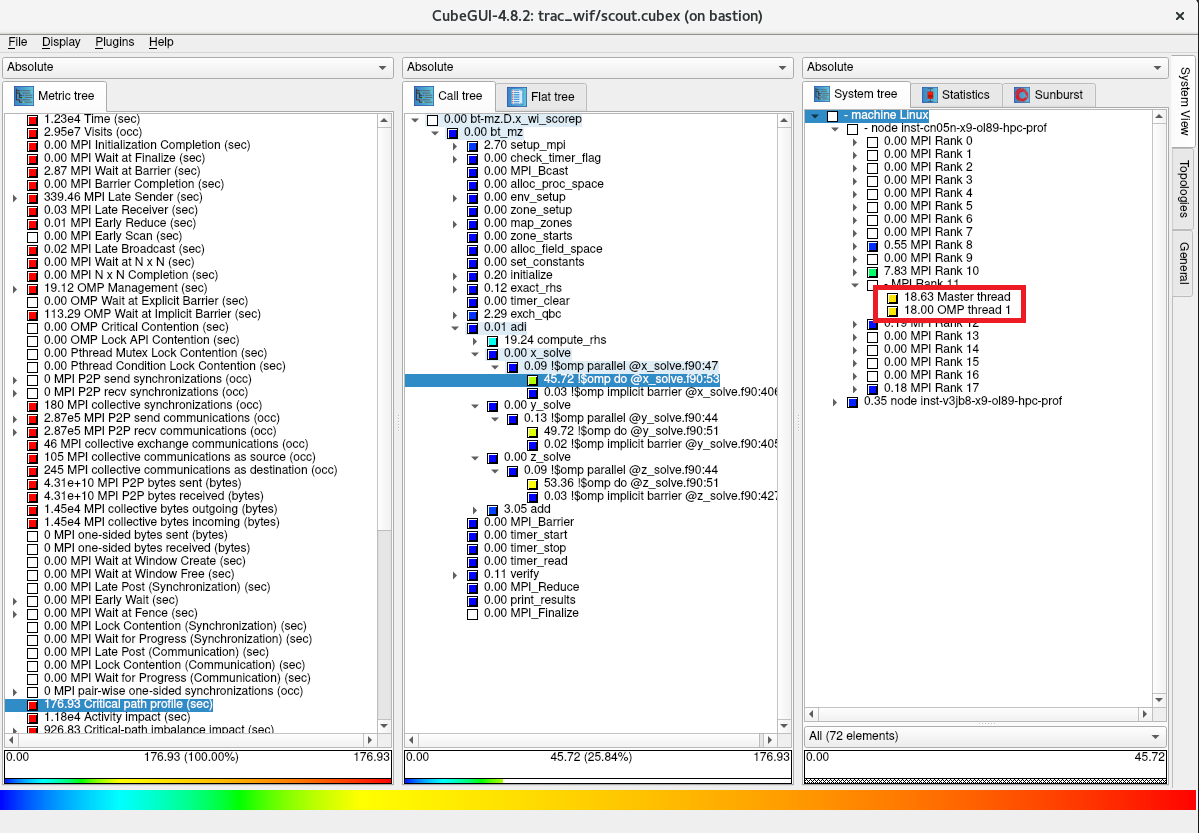Click the rainbow color scale bar

[598, 800]
